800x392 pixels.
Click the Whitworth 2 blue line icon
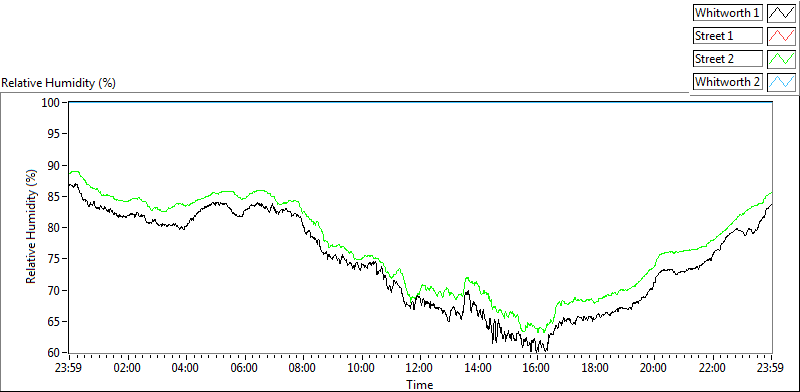pos(781,81)
